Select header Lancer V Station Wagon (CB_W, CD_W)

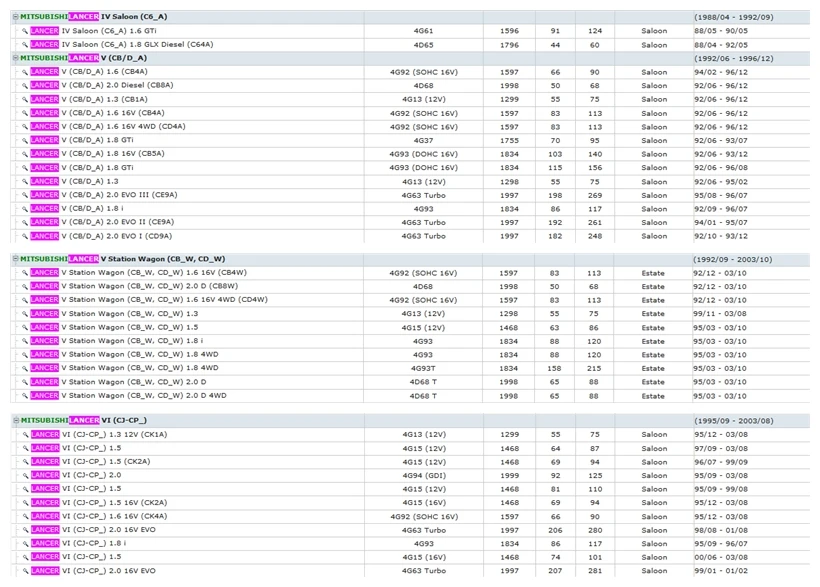[122, 259]
